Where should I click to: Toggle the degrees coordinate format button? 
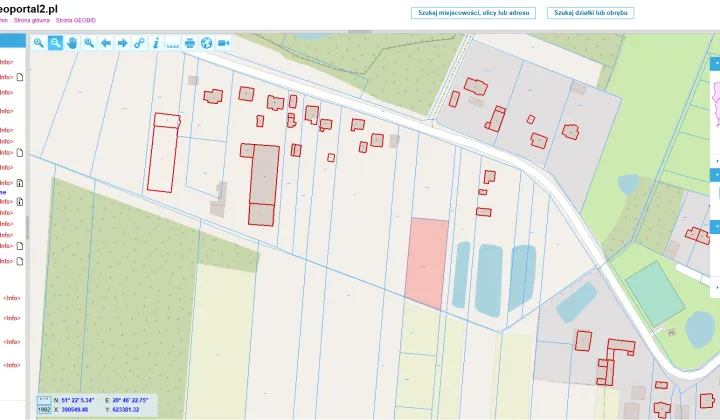click(44, 400)
